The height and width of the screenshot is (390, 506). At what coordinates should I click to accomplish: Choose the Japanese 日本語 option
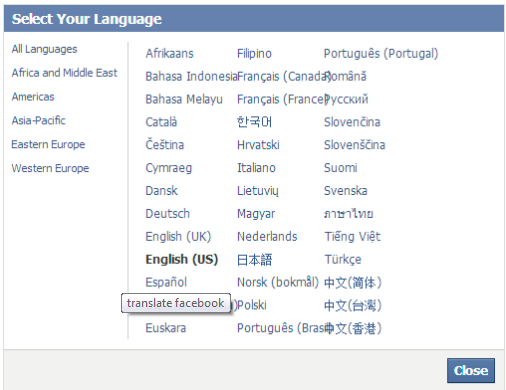[255, 260]
